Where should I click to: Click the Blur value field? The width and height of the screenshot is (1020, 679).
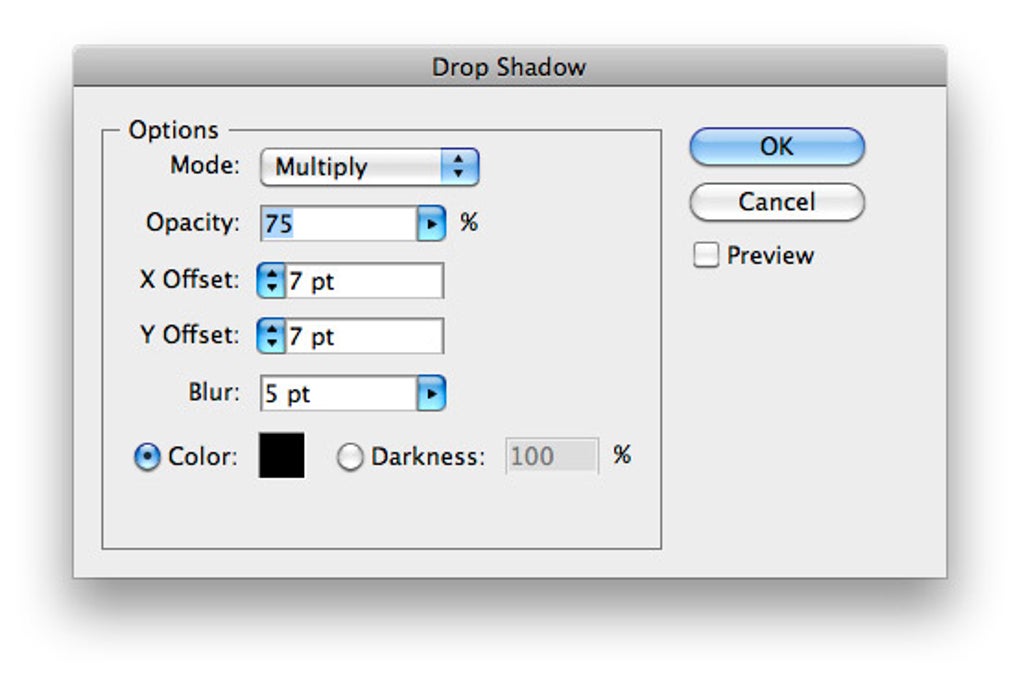[x=338, y=394]
